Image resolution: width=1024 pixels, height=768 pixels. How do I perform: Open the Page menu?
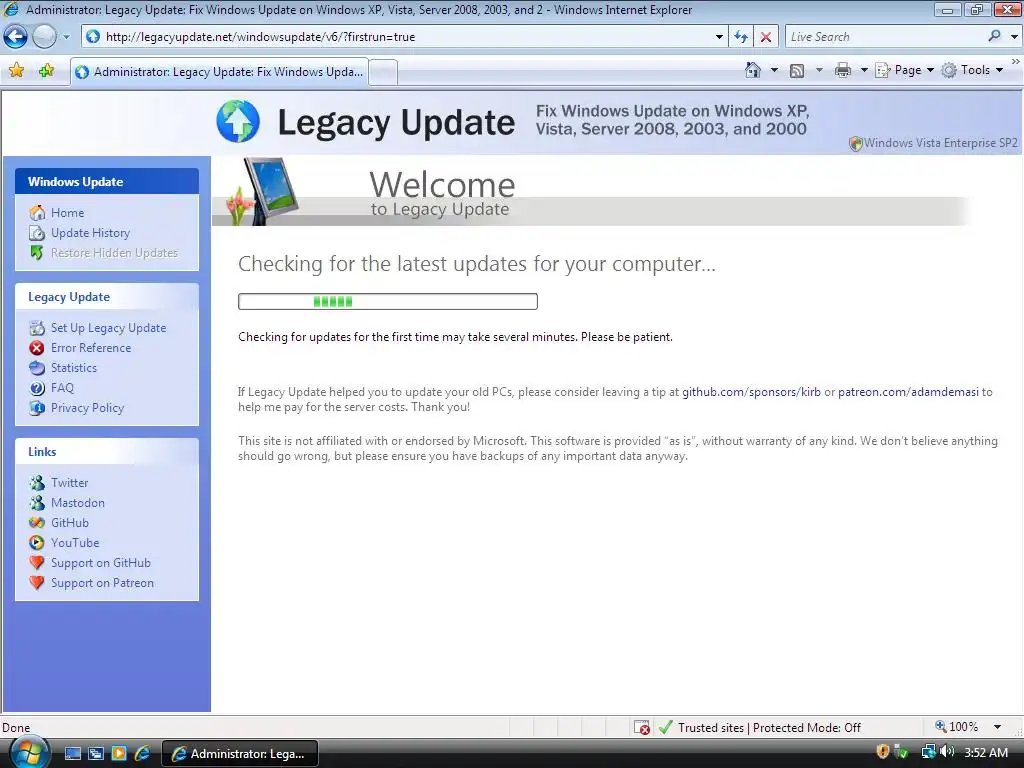[904, 70]
